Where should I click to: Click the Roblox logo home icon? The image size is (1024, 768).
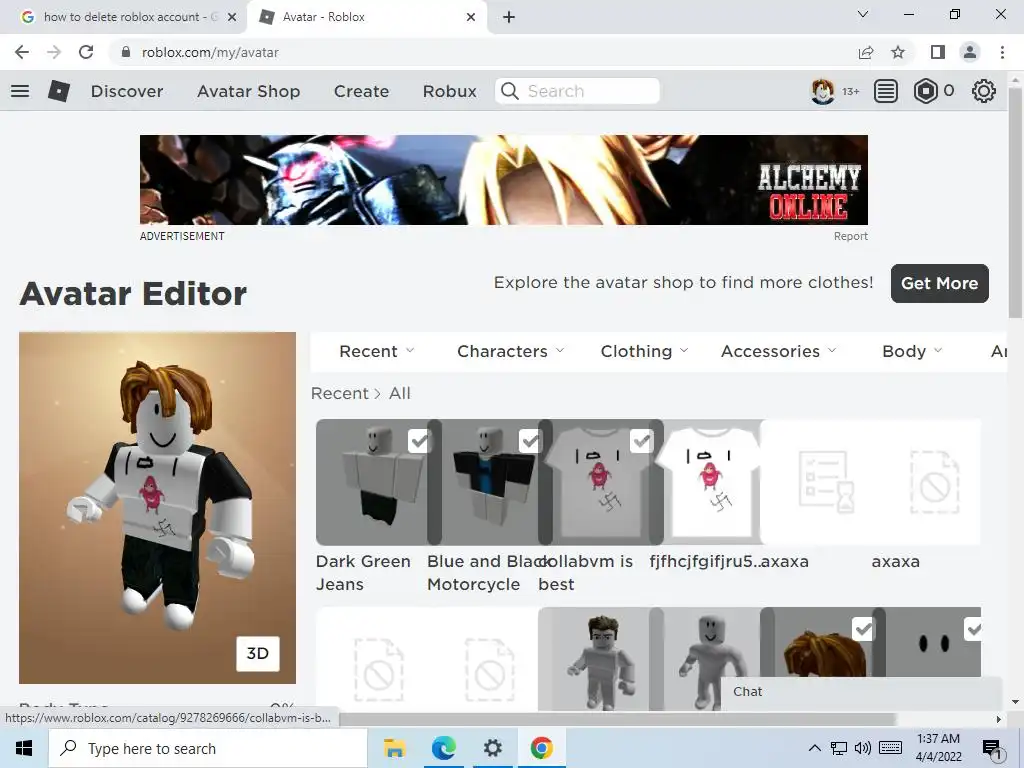tap(59, 91)
